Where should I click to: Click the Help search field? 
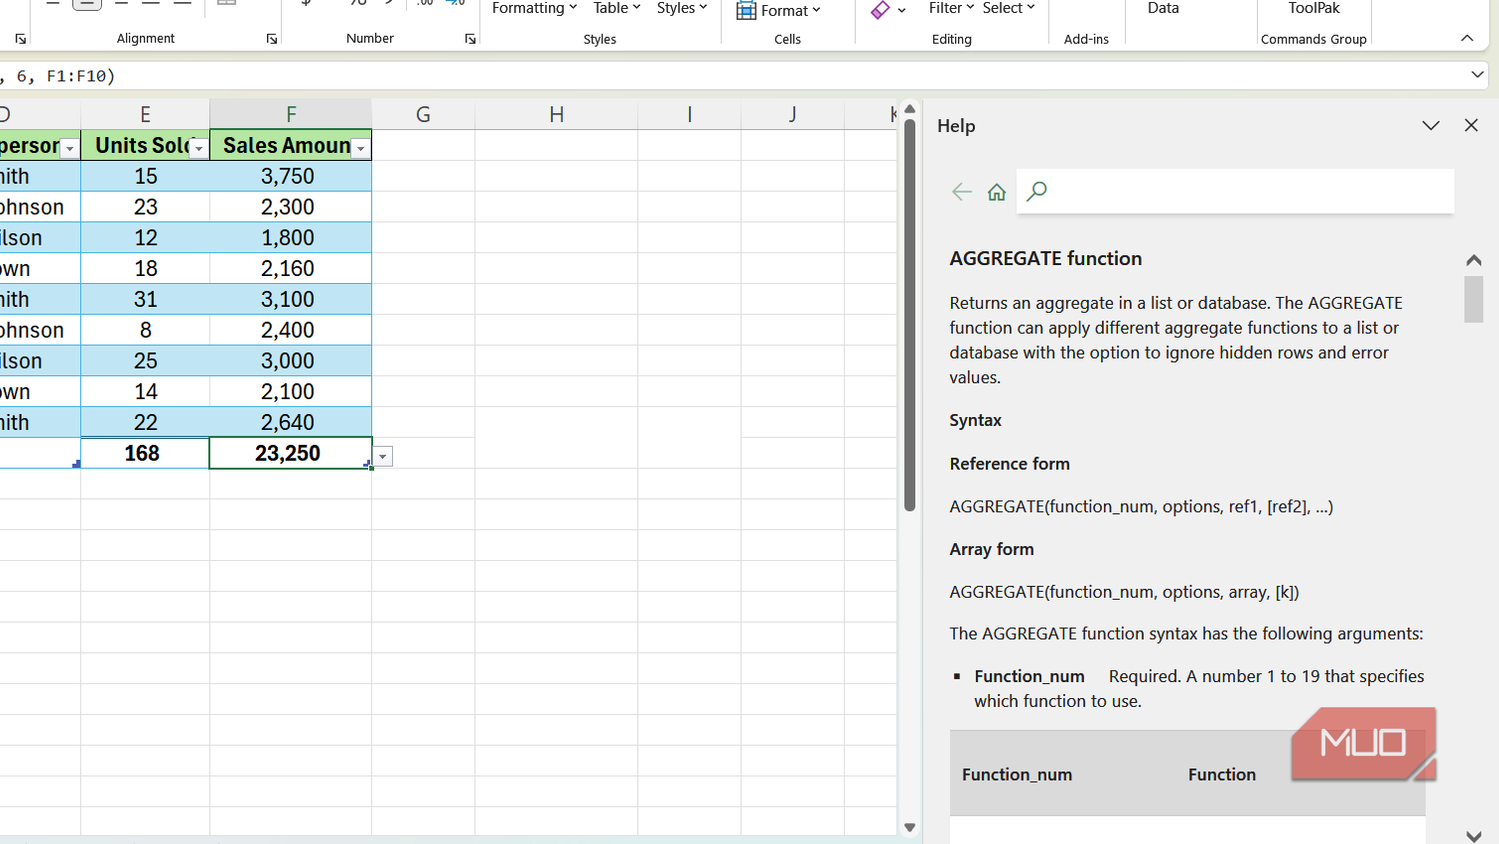[1235, 191]
